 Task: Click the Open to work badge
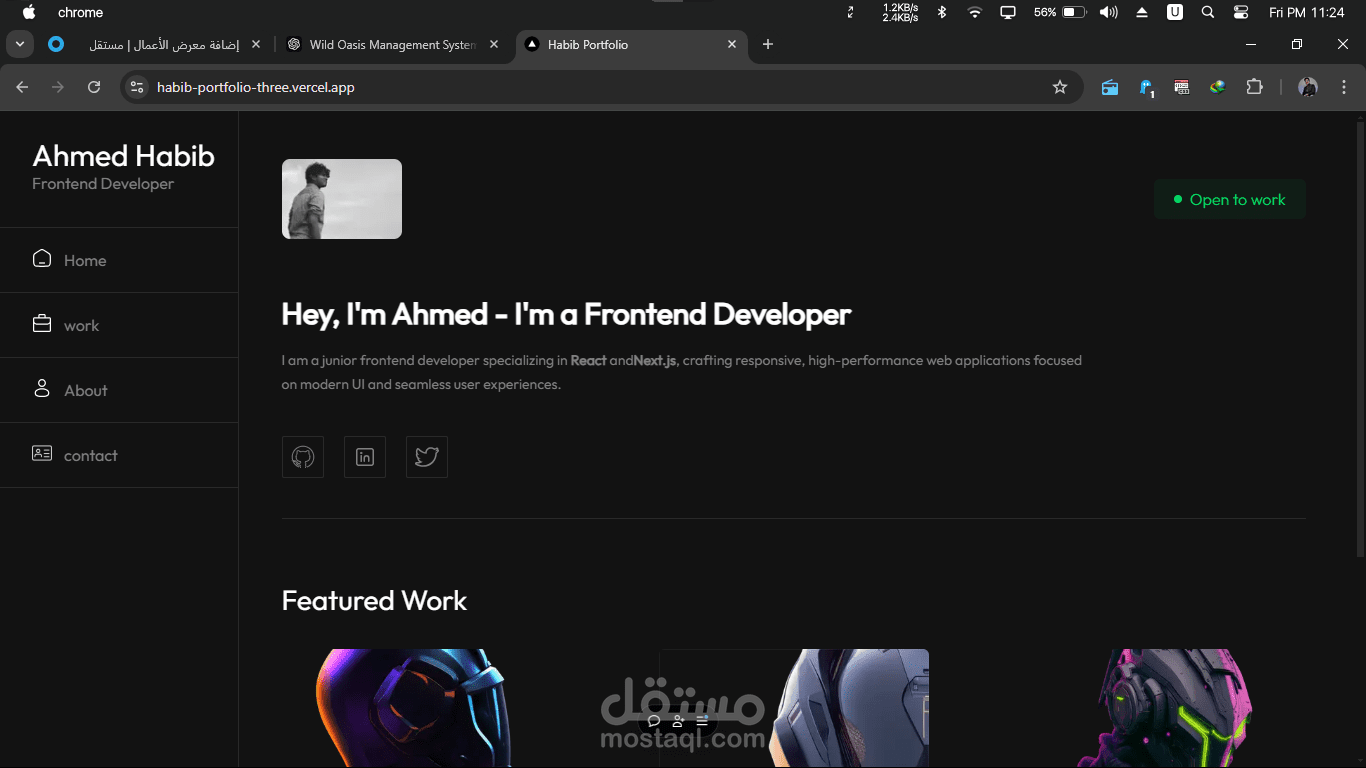[x=1230, y=199]
